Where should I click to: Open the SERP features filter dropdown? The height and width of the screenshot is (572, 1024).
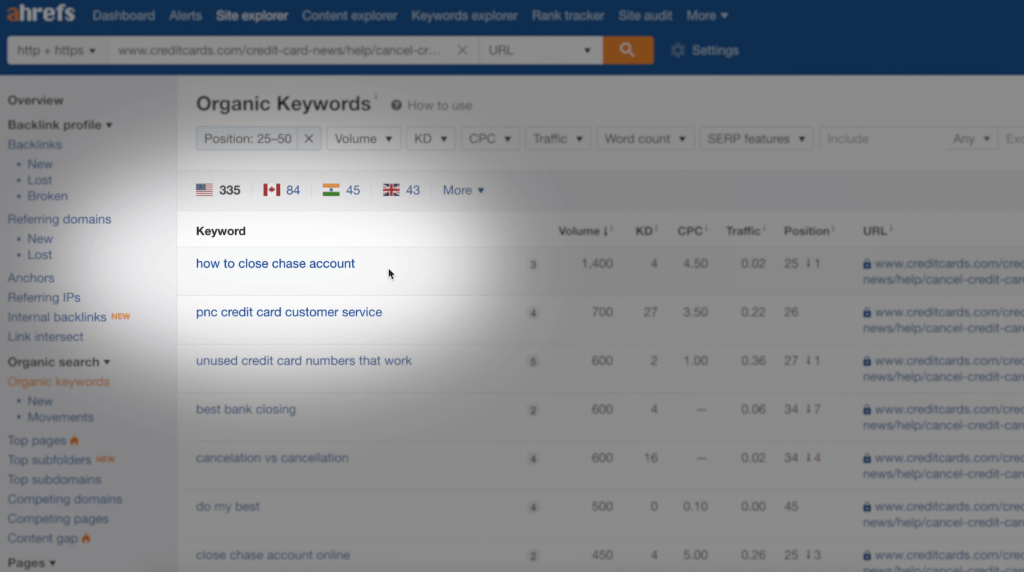756,138
